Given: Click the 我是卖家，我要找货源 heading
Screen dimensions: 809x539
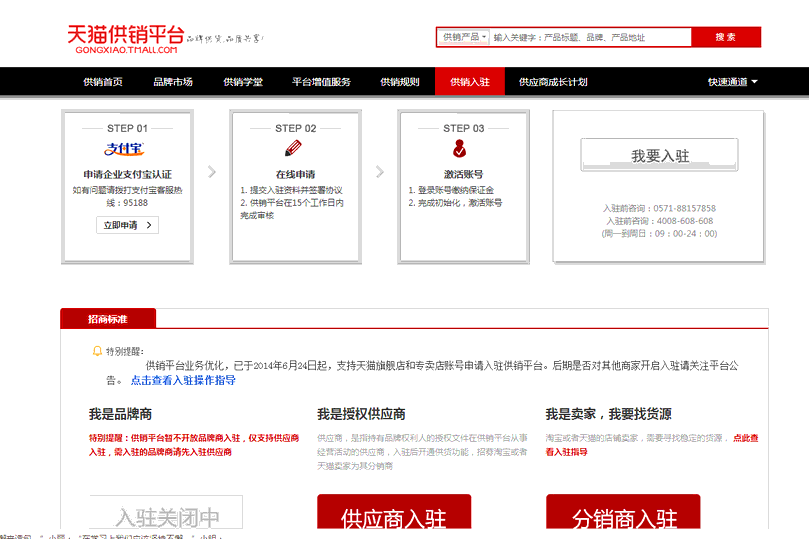Looking at the screenshot, I should point(608,414).
